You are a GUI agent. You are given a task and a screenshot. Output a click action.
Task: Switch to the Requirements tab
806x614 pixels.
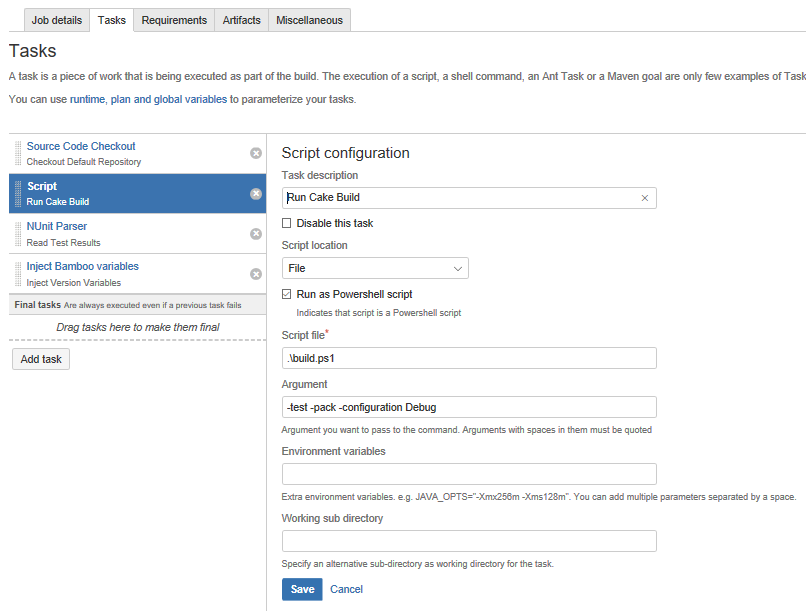tap(174, 20)
